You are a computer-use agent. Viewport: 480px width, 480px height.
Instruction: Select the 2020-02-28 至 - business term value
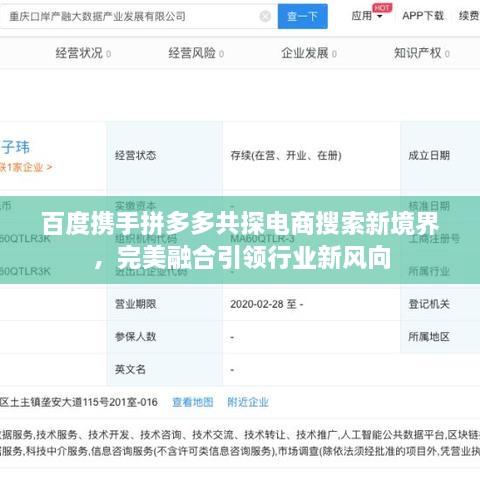tap(266, 304)
